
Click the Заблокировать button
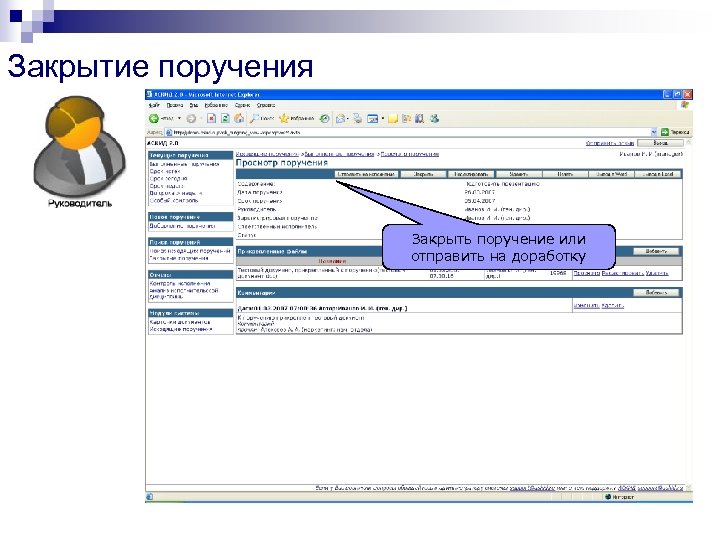471,174
